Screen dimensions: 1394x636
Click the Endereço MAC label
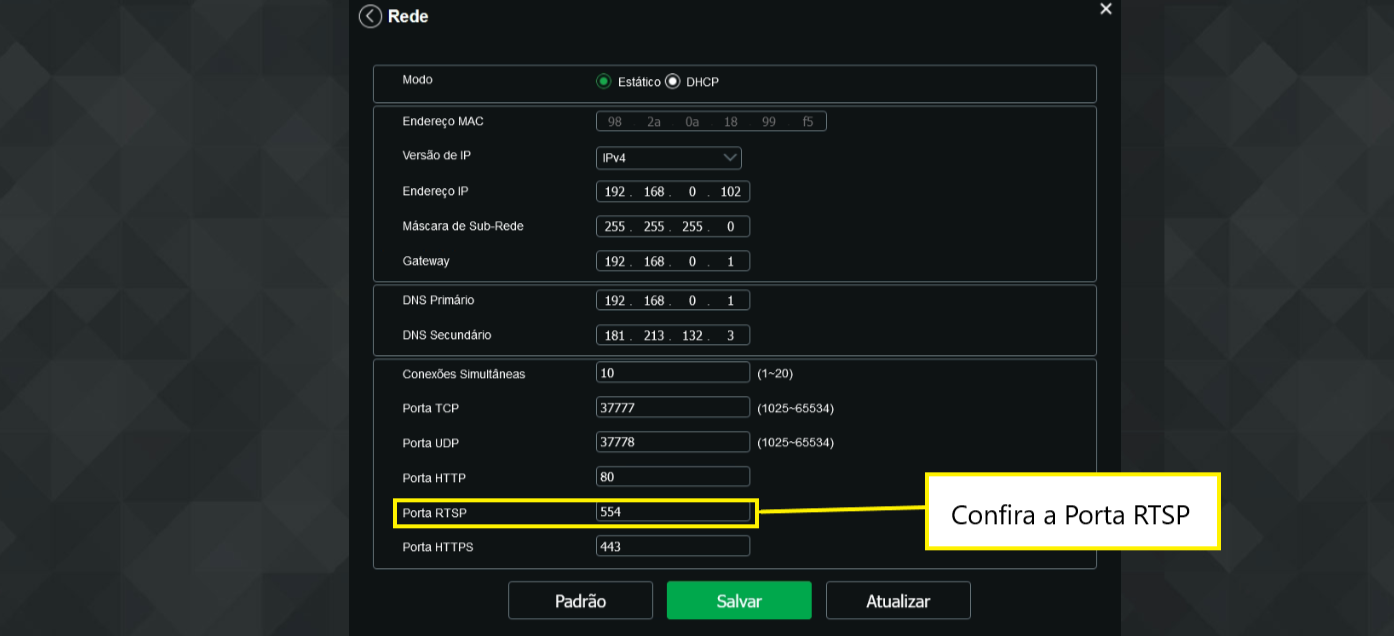pos(443,121)
